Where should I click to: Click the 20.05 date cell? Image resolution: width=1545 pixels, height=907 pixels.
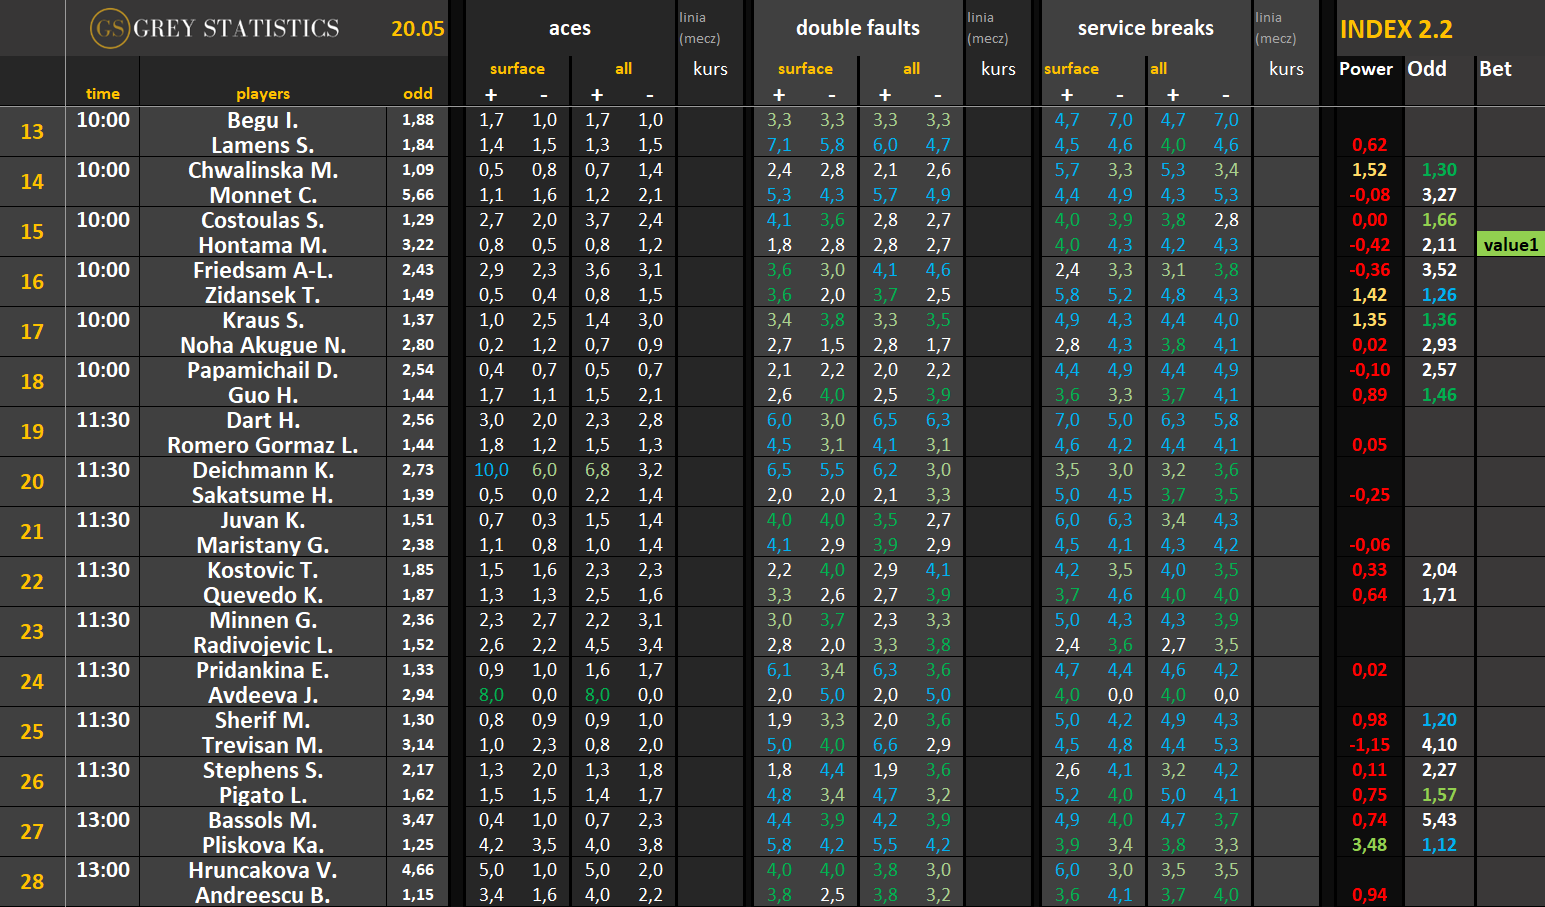coord(418,28)
